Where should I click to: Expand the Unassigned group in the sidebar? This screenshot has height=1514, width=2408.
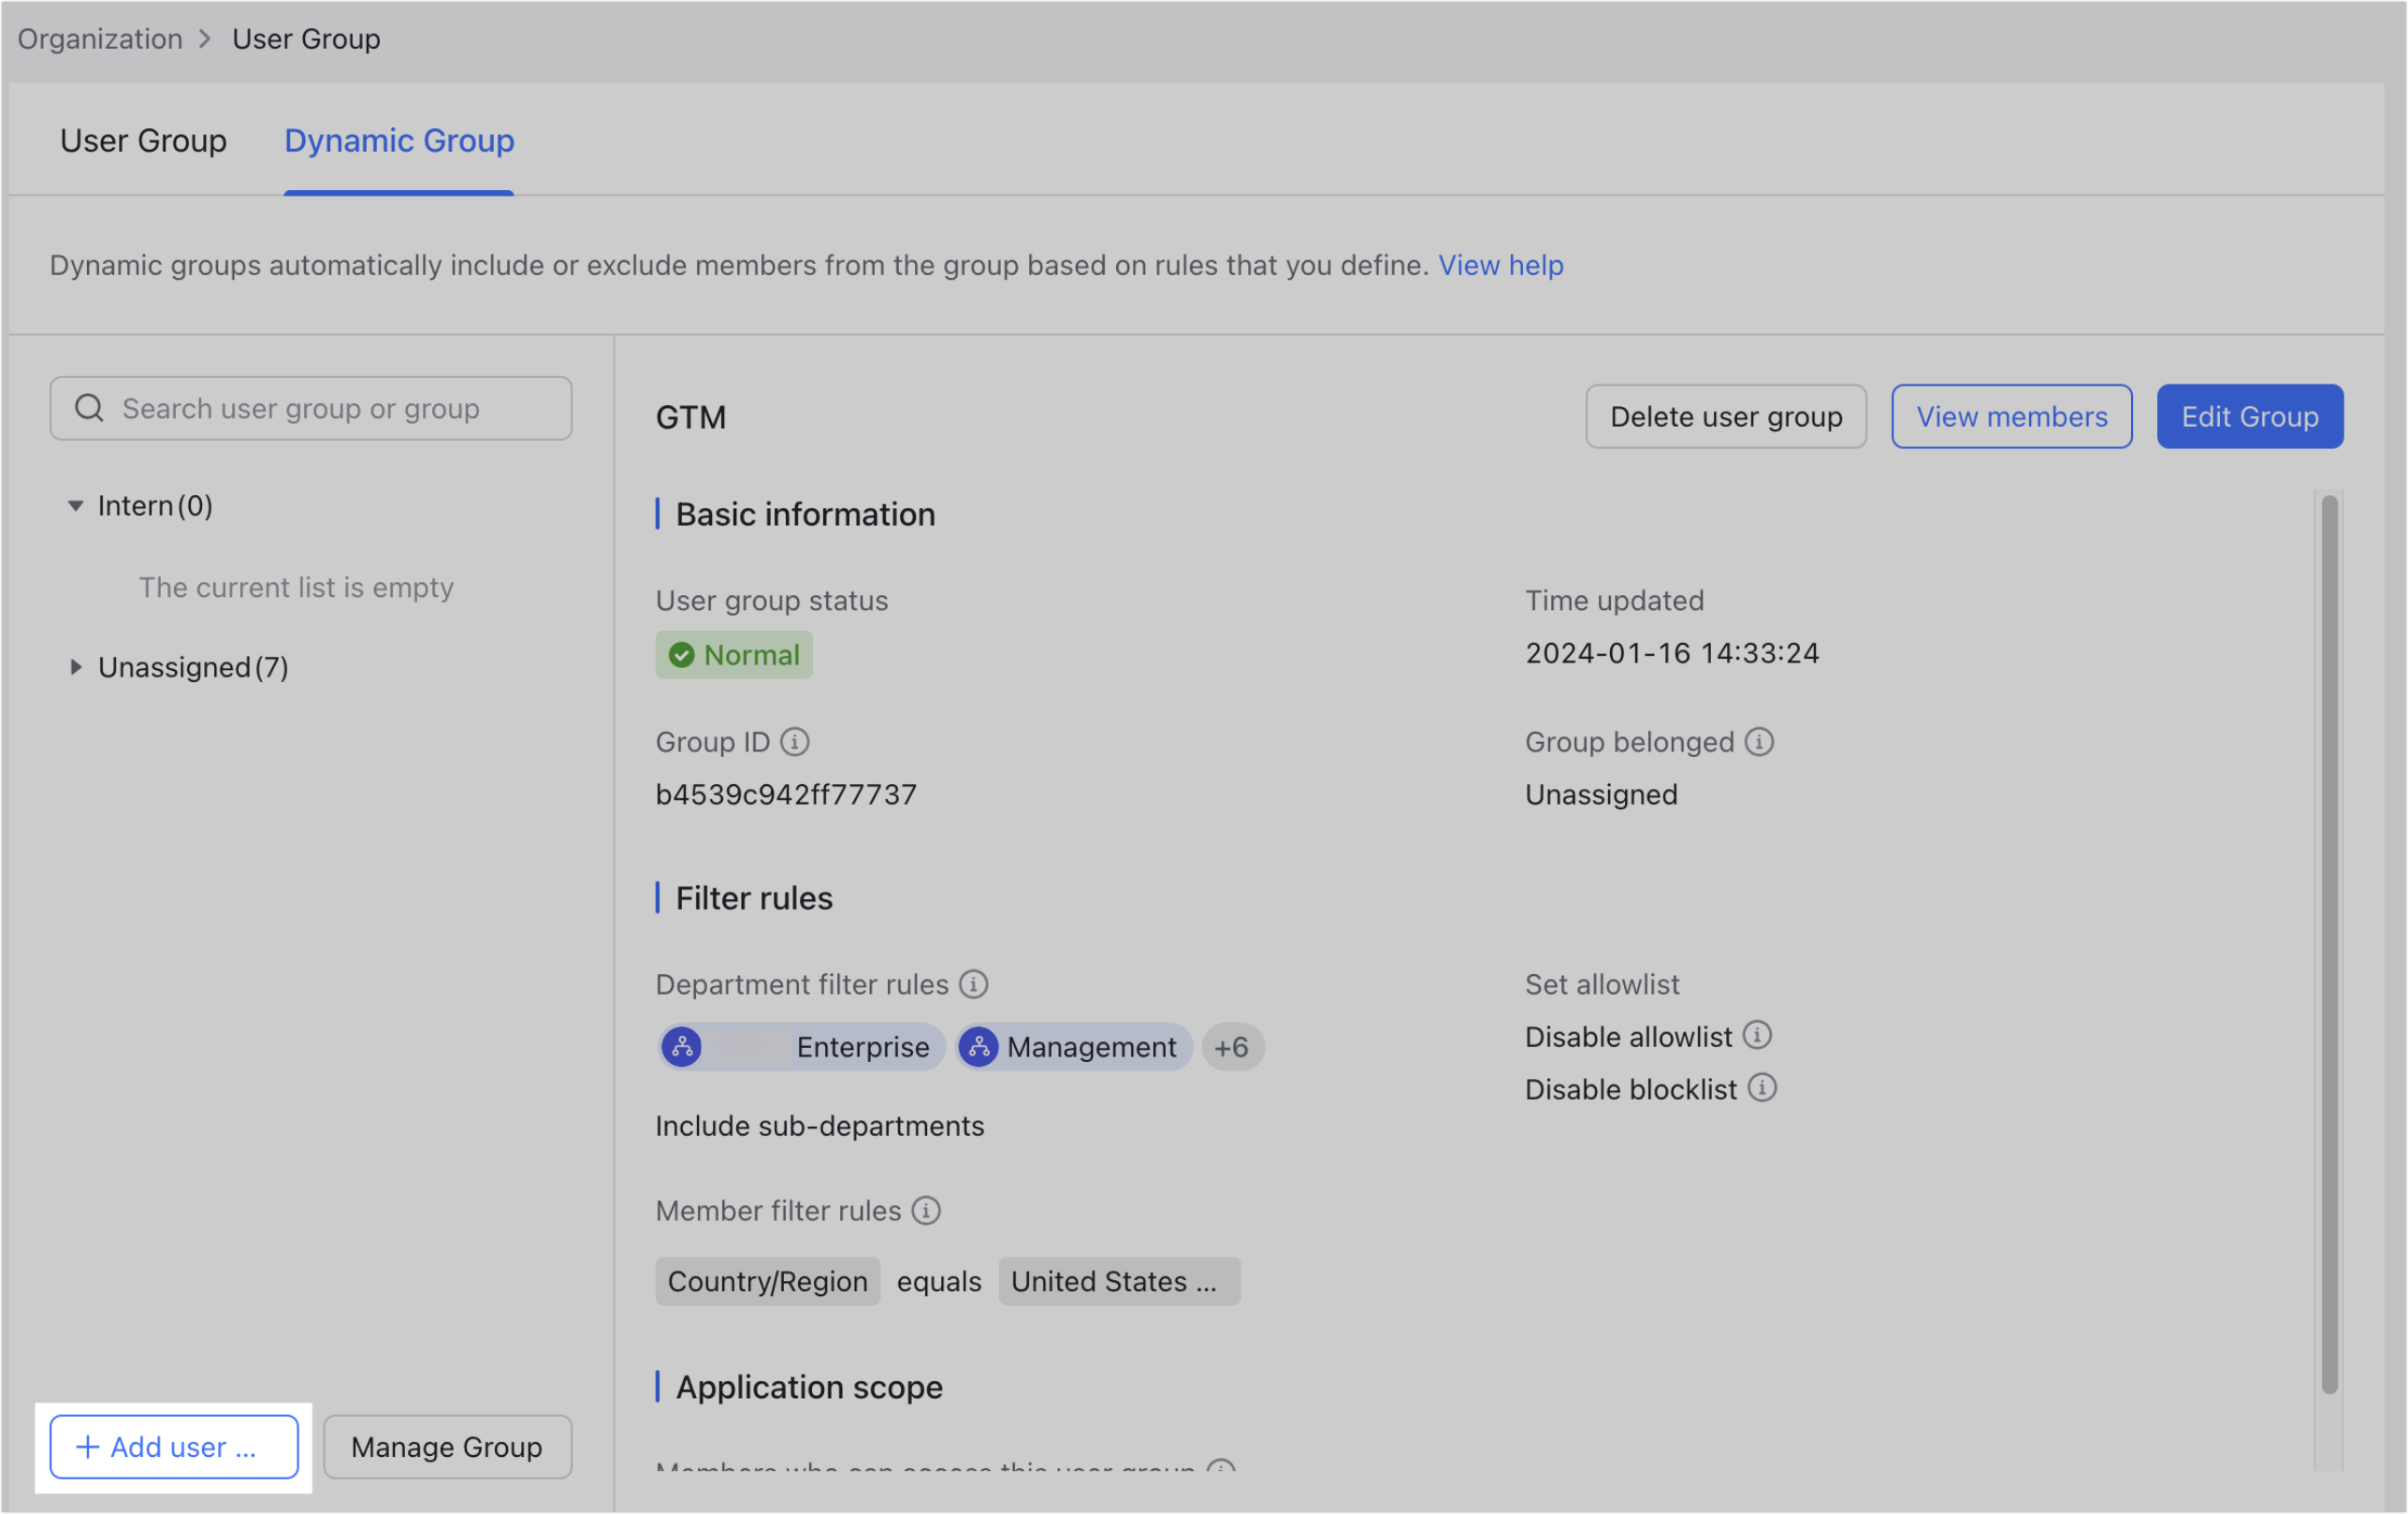point(77,667)
